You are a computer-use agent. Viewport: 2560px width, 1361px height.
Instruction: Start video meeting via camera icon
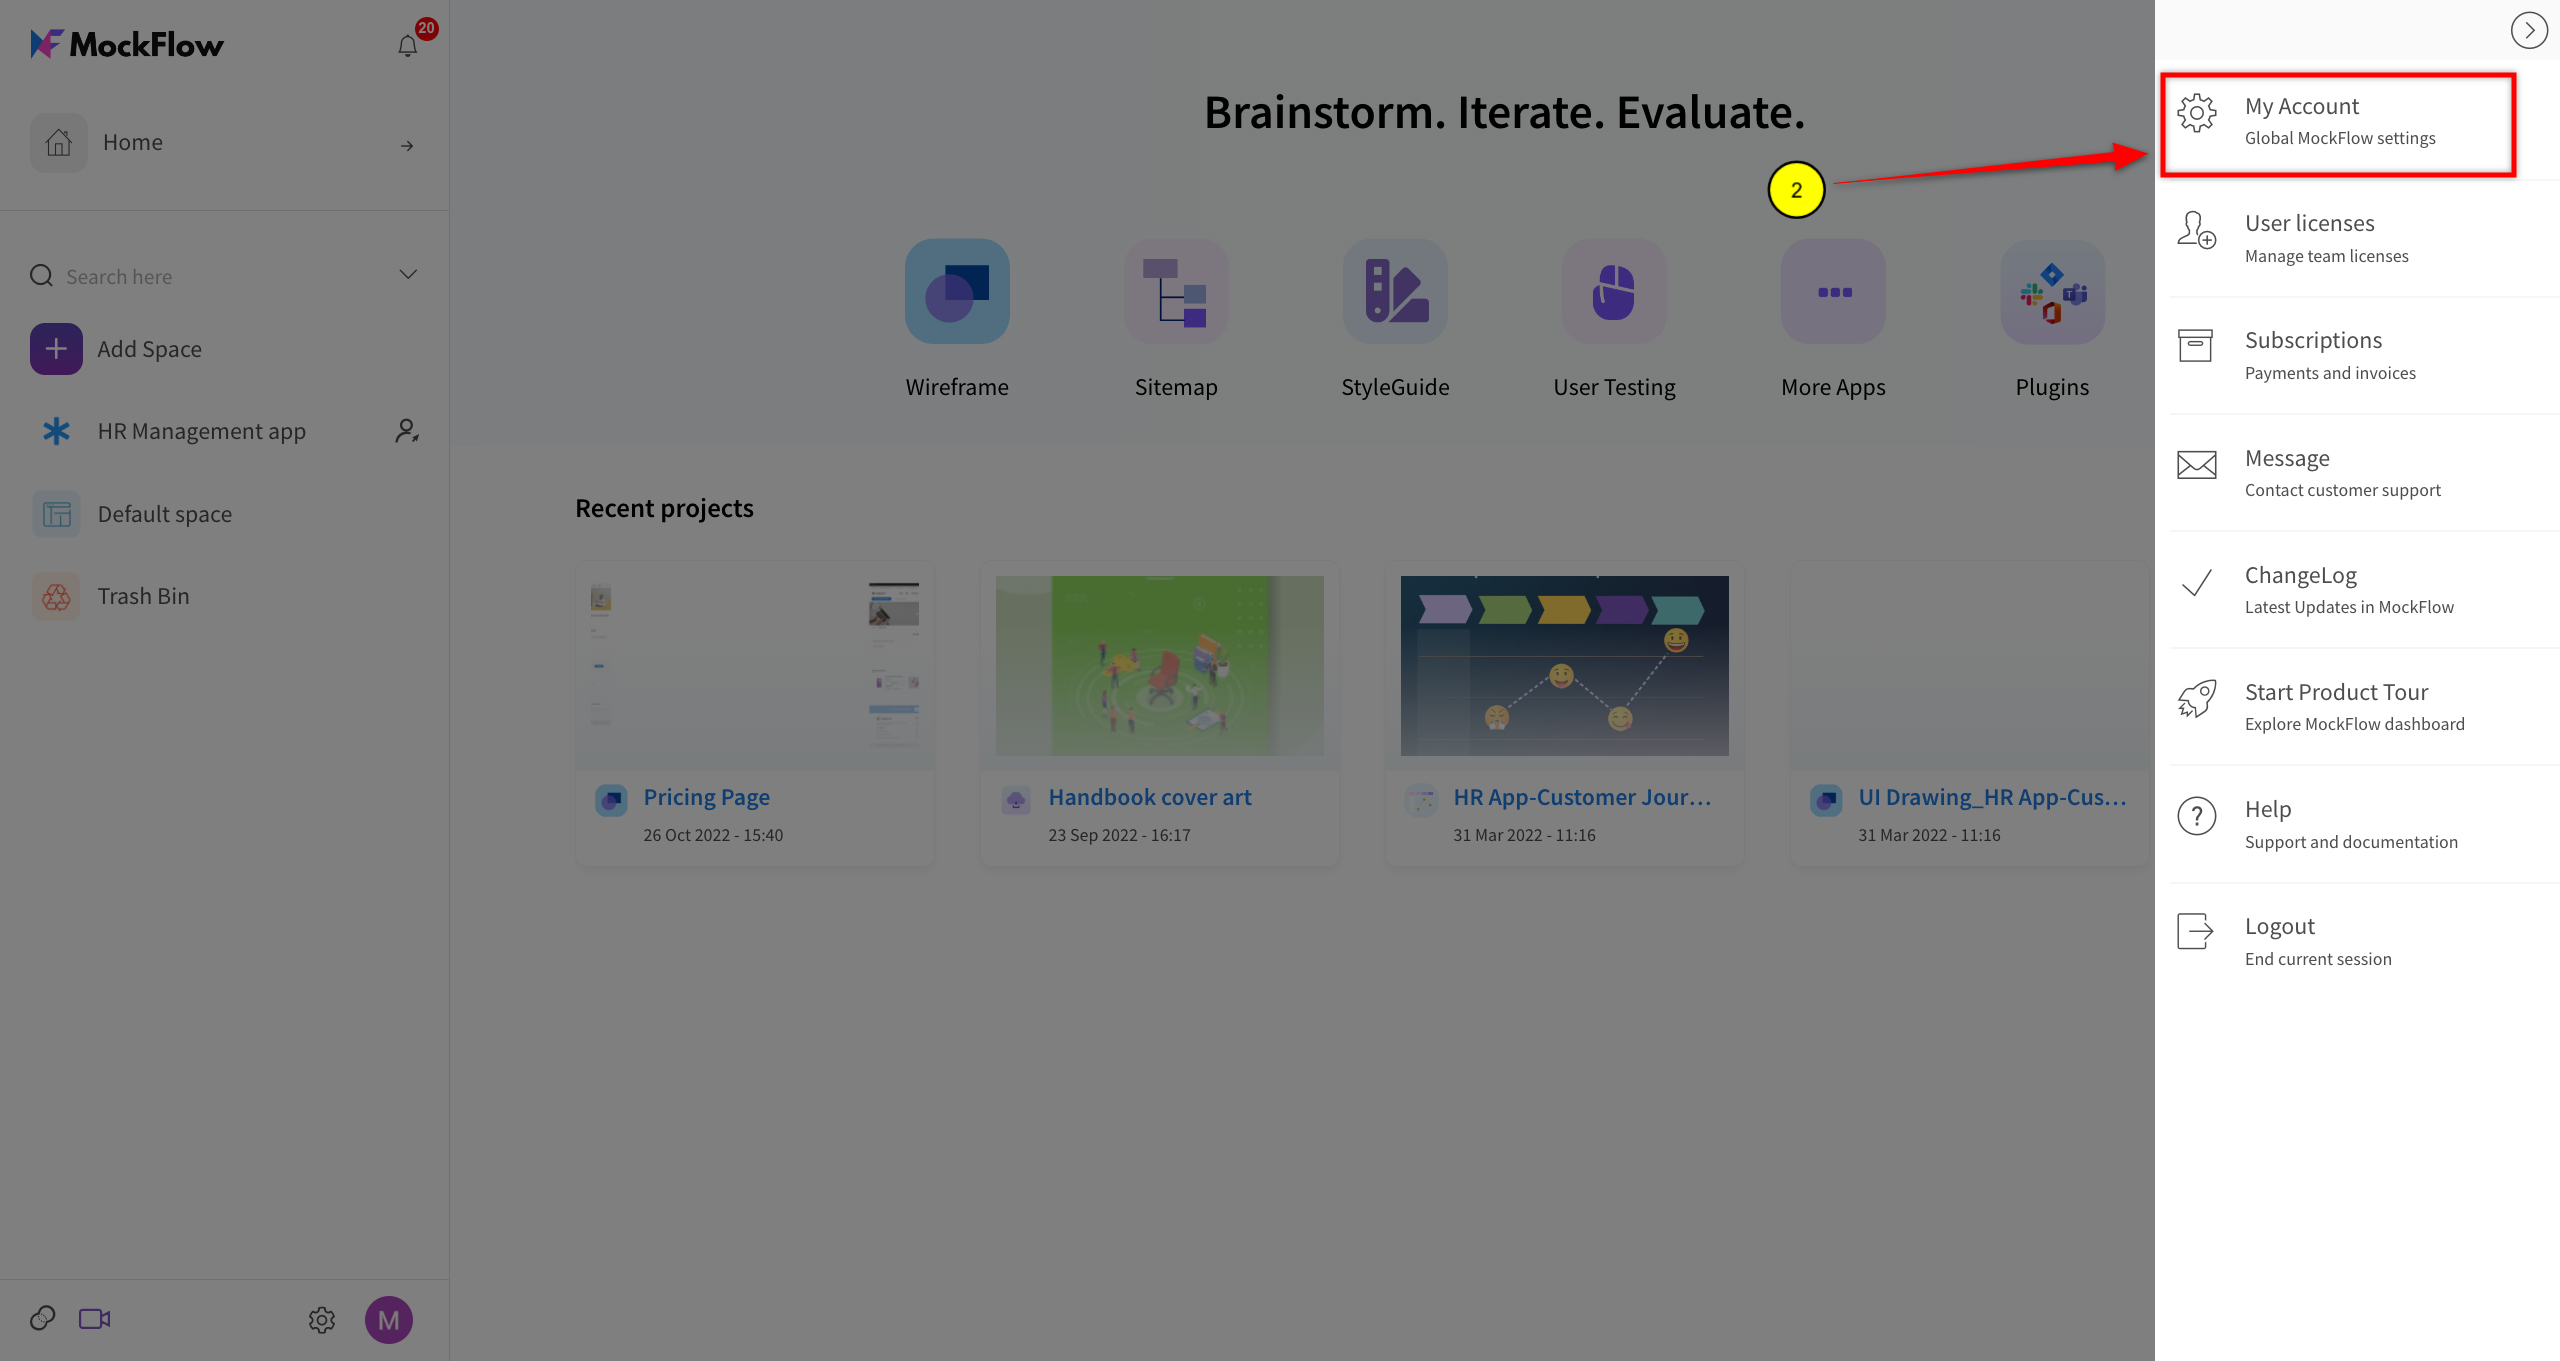95,1319
